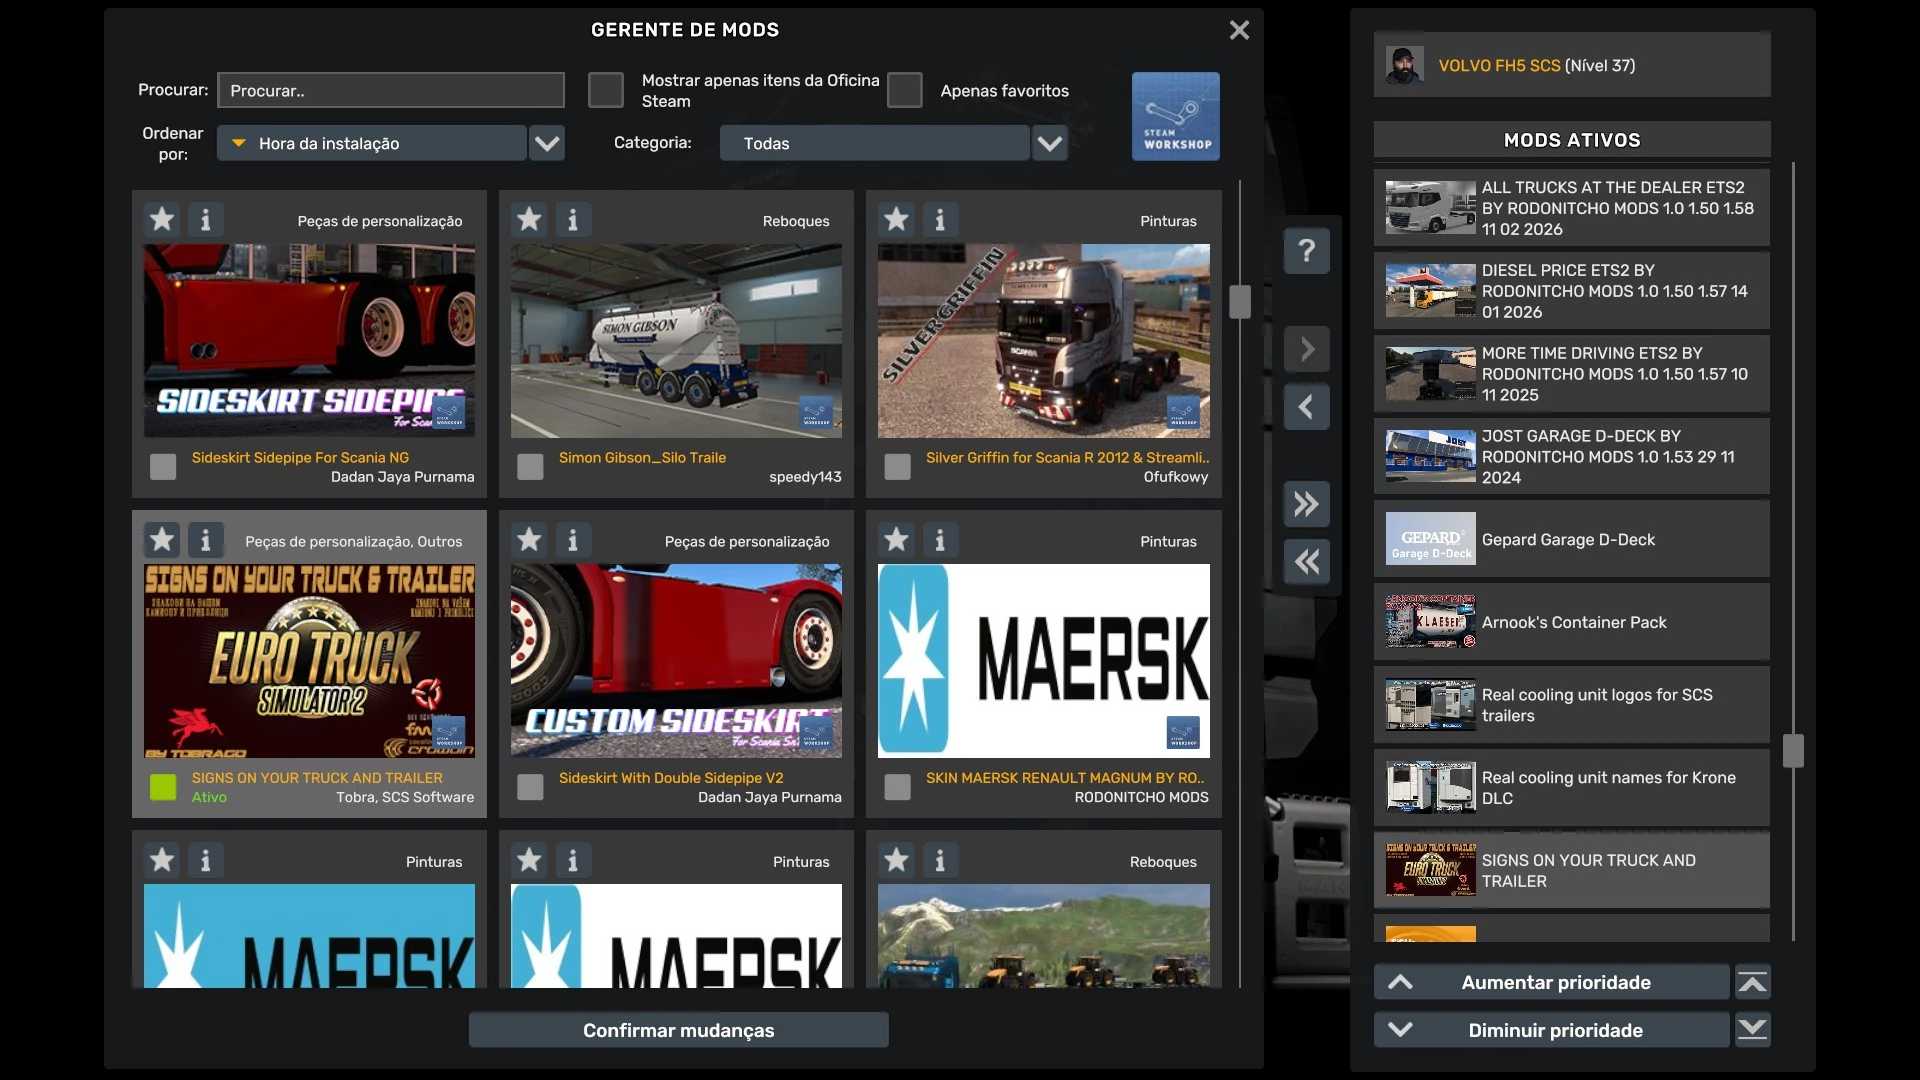Activate selected mod with single right arrow
This screenshot has width=1920, height=1080.
click(x=1306, y=349)
